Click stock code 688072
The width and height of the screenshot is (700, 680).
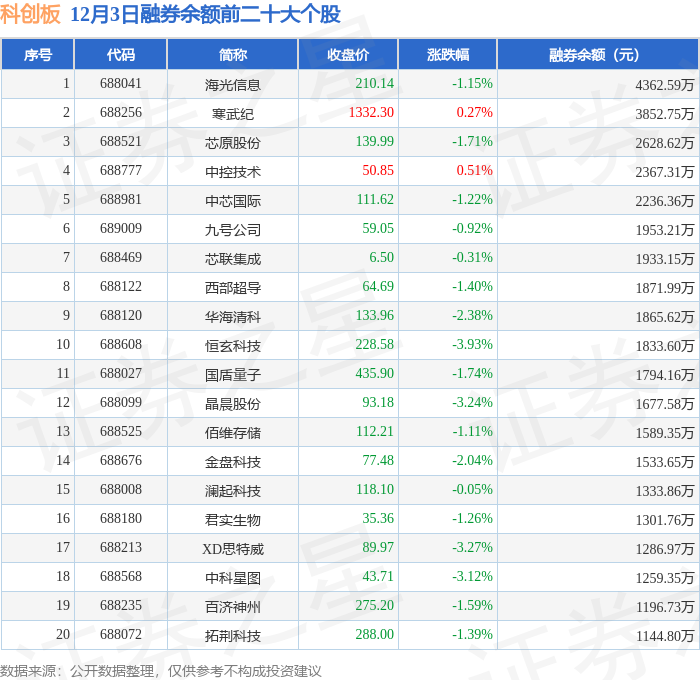click(x=121, y=635)
